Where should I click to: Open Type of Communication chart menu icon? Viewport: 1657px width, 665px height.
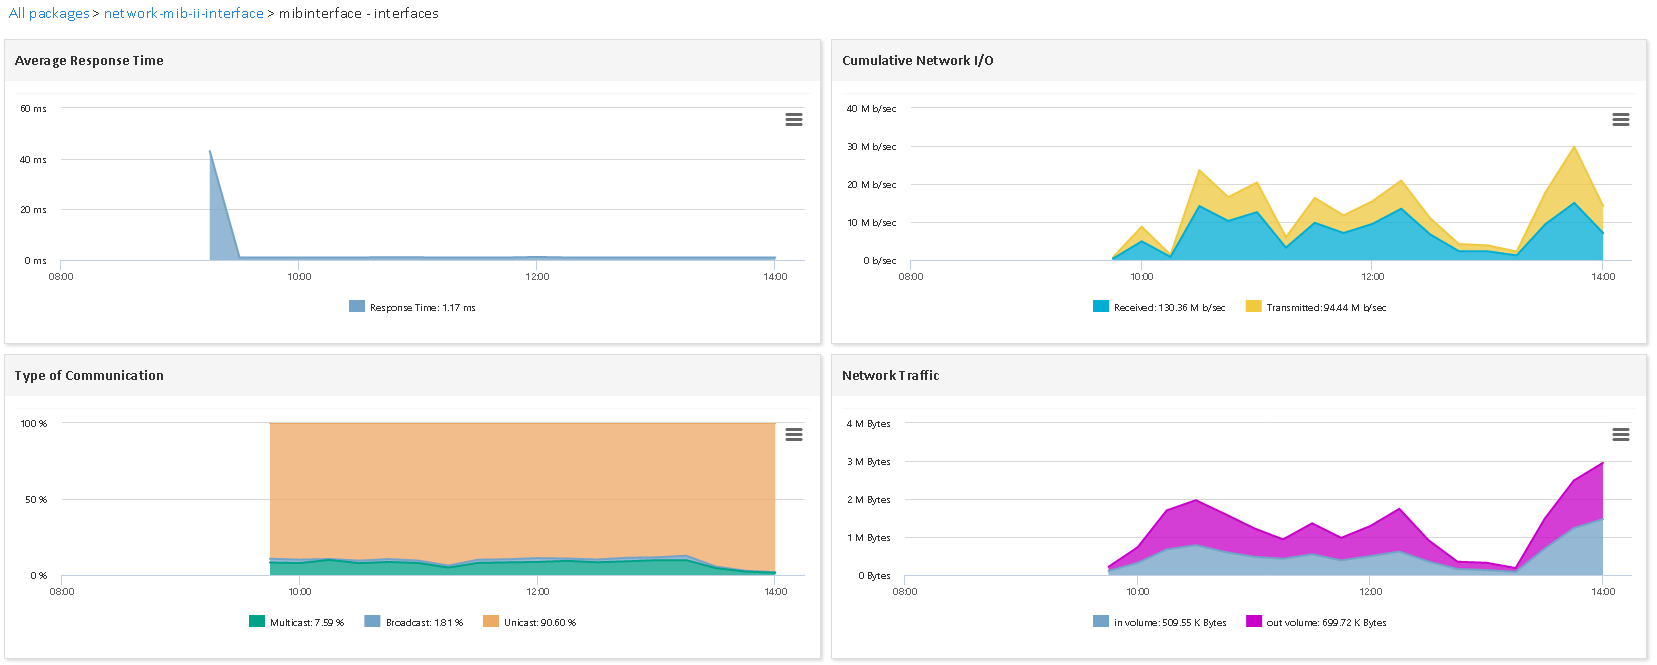click(794, 435)
